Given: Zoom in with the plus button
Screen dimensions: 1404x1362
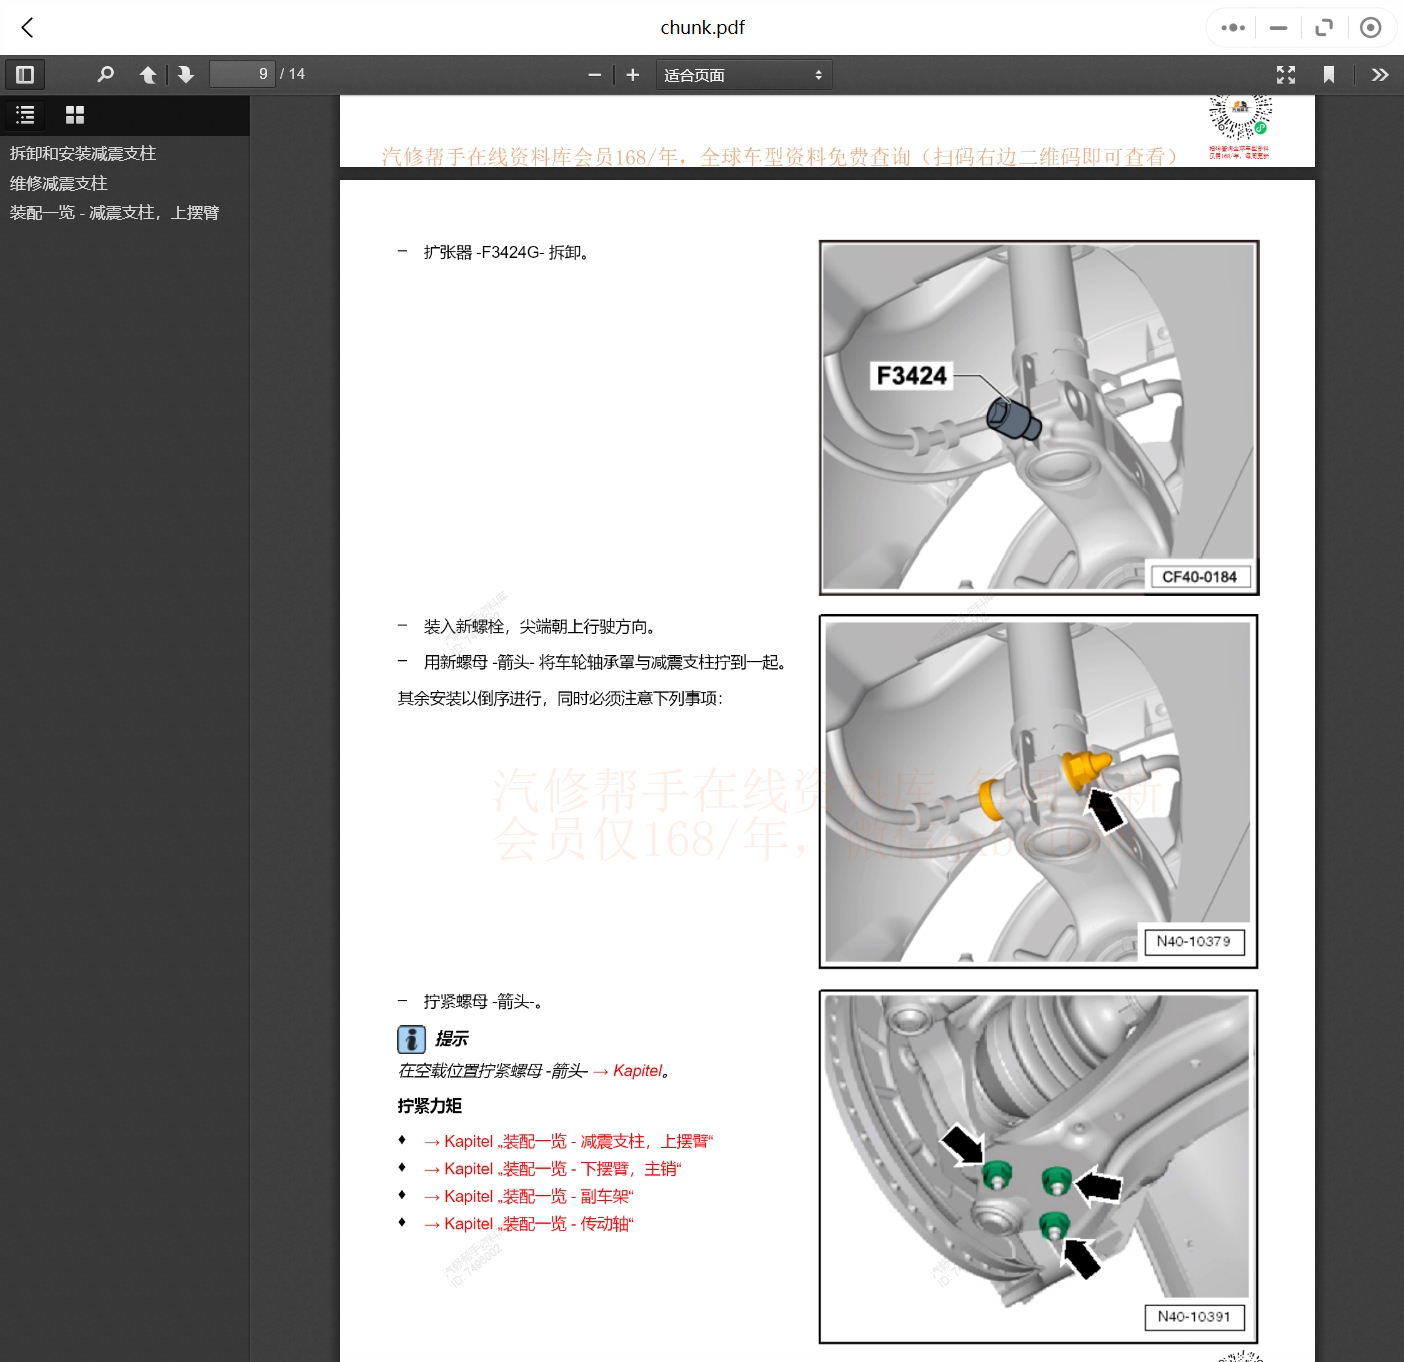Looking at the screenshot, I should pyautogui.click(x=632, y=74).
